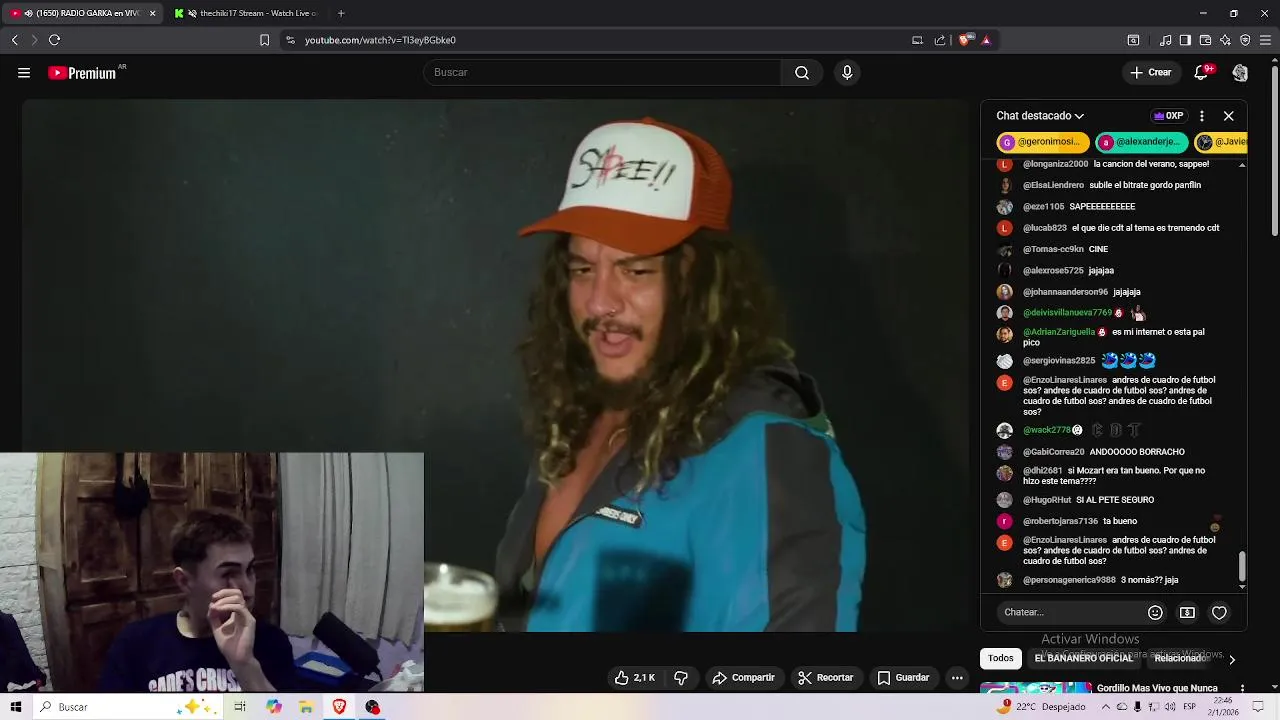1280x720 pixels.
Task: Open browser tab search icon
Action: (x=1133, y=40)
